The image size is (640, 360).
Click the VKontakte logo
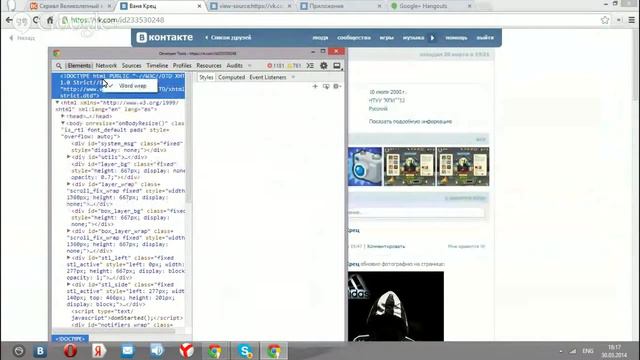point(164,38)
